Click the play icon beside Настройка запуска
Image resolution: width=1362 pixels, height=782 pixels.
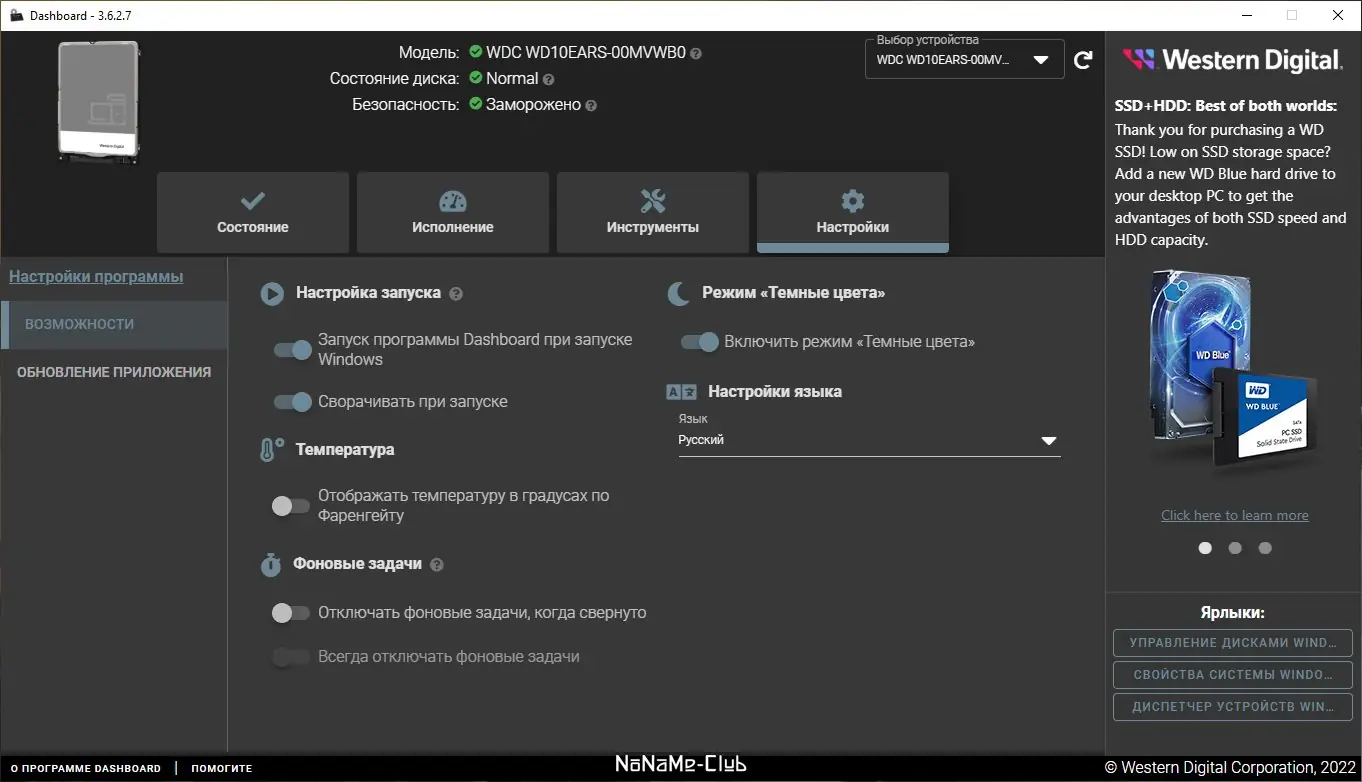click(x=271, y=292)
